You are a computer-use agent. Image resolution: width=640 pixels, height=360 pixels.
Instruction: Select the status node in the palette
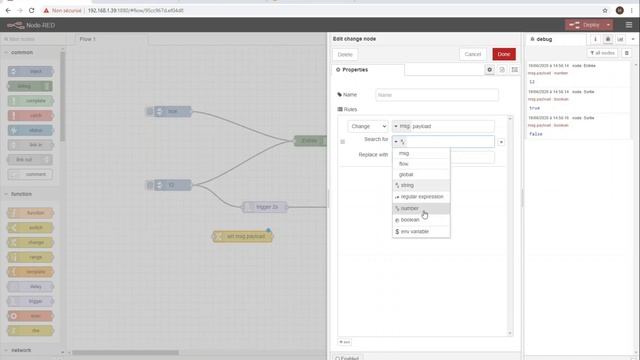pos(31,130)
